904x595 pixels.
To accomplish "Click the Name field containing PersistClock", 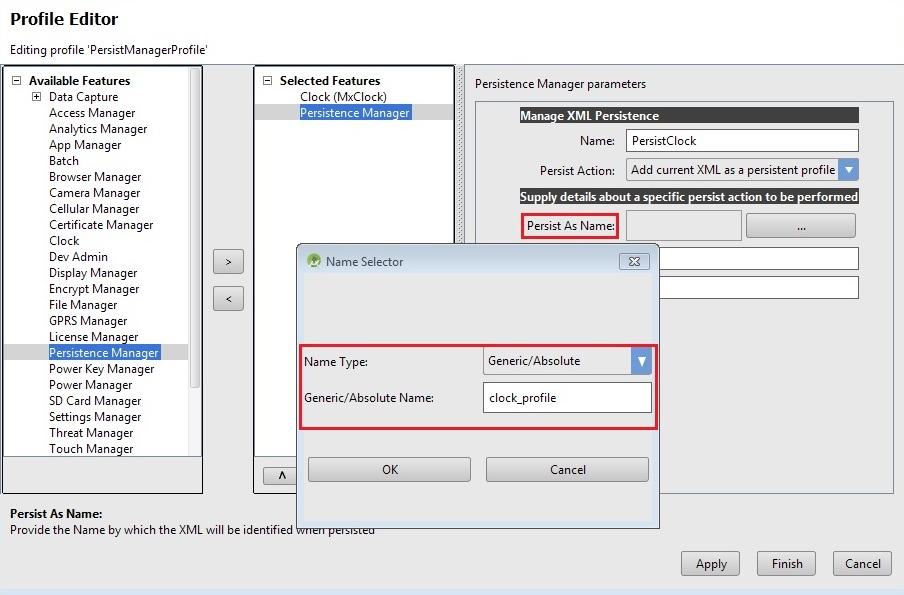I will [x=741, y=141].
